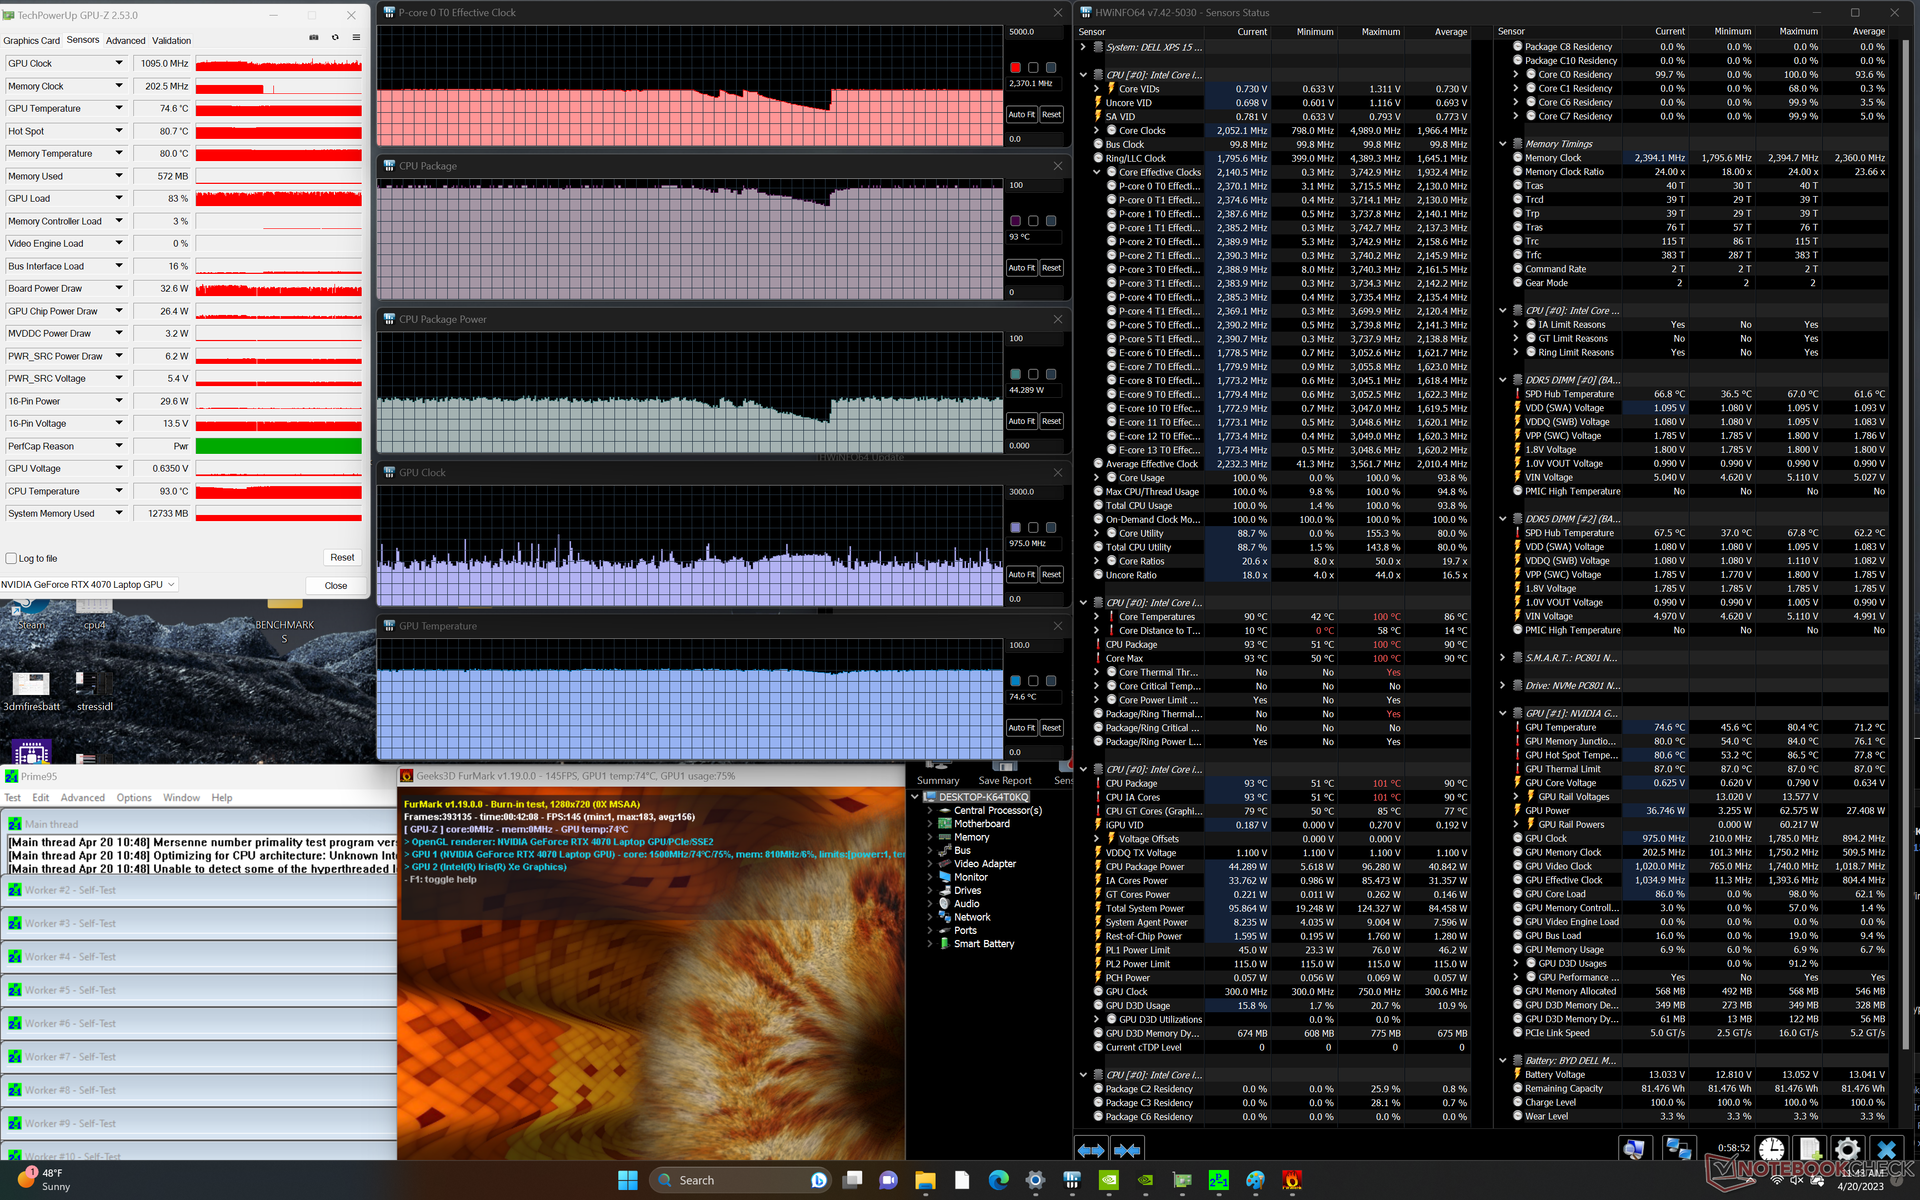Open the Prime95 Help menu

click(222, 798)
